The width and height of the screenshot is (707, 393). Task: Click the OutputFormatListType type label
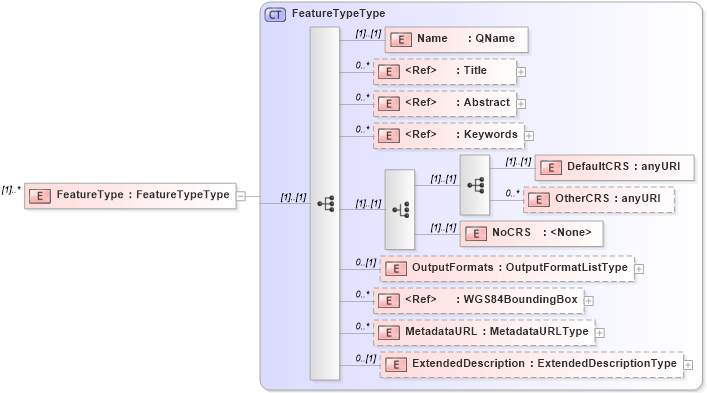(566, 267)
